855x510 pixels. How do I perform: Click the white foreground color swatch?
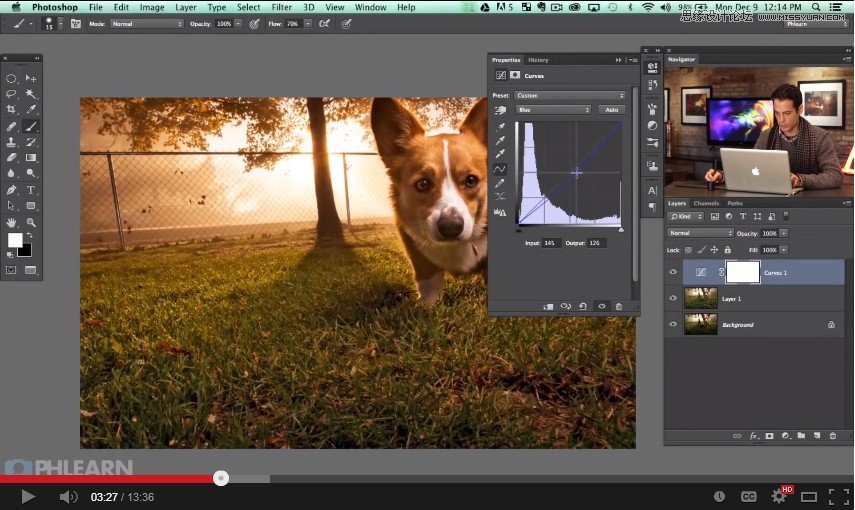pyautogui.click(x=15, y=240)
